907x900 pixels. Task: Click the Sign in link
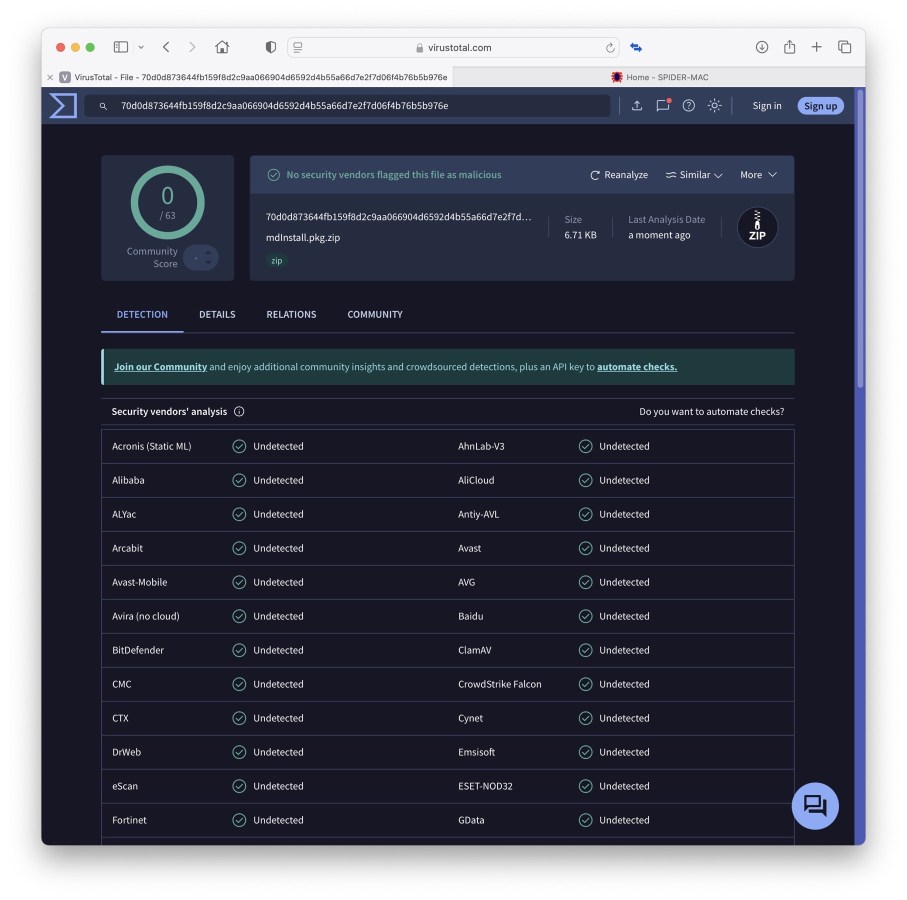click(x=766, y=106)
